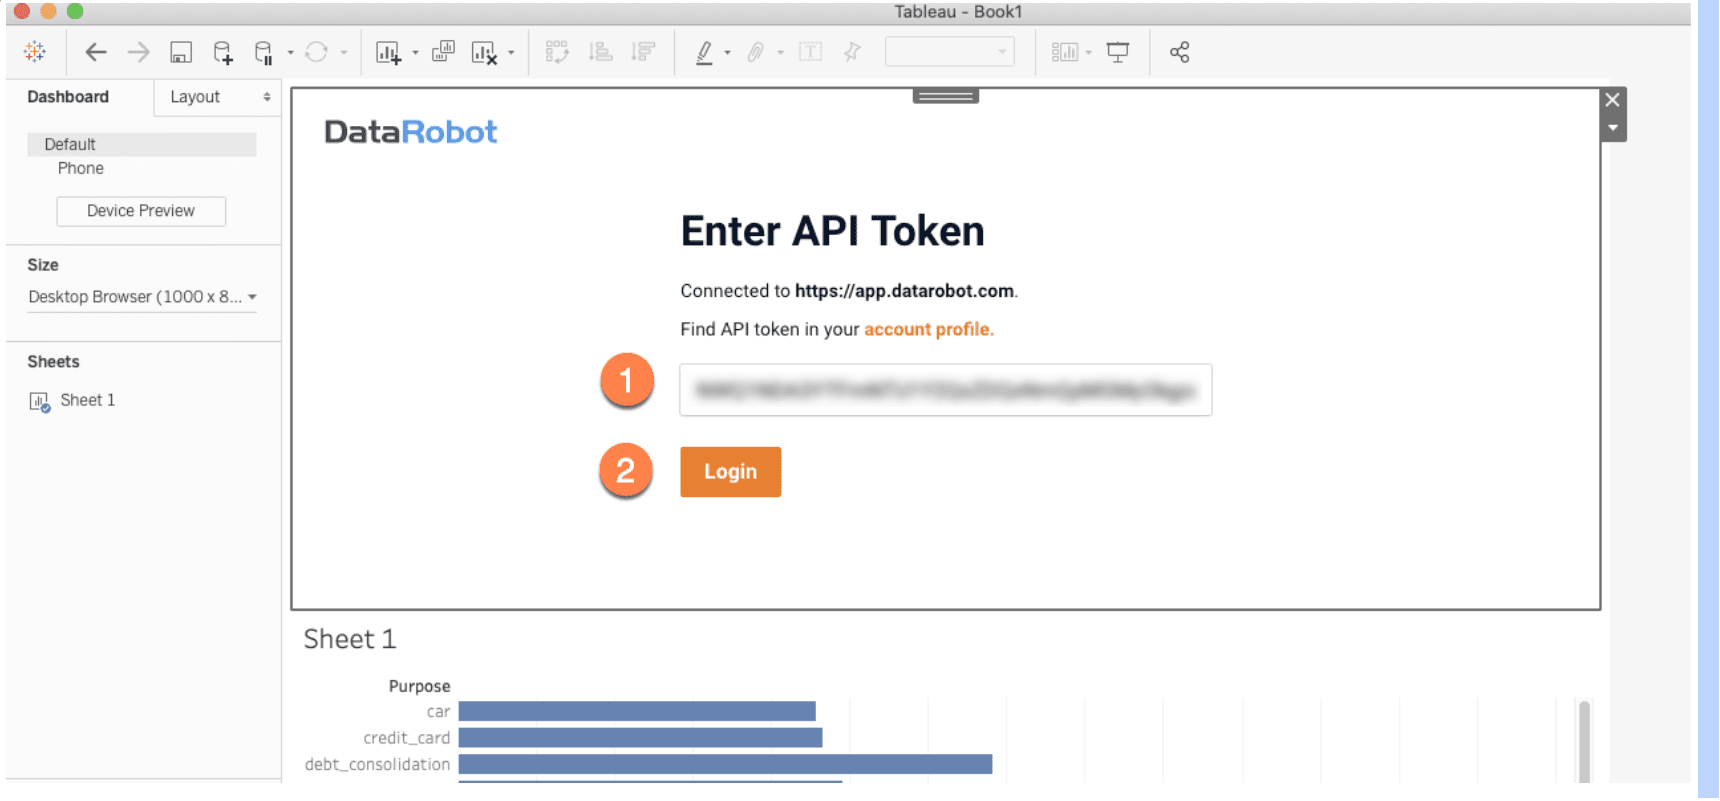Click the Show/Hide Cards icon
Image resolution: width=1720 pixels, height=801 pixels.
[x=1065, y=52]
